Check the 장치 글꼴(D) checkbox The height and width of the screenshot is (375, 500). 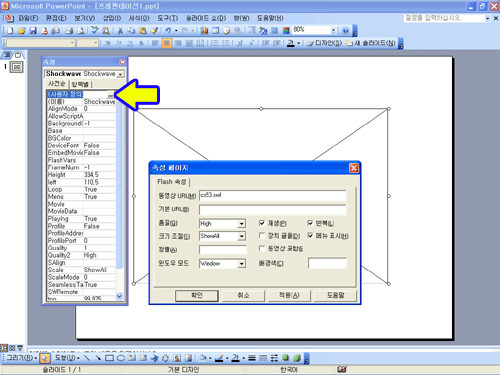(x=262, y=236)
